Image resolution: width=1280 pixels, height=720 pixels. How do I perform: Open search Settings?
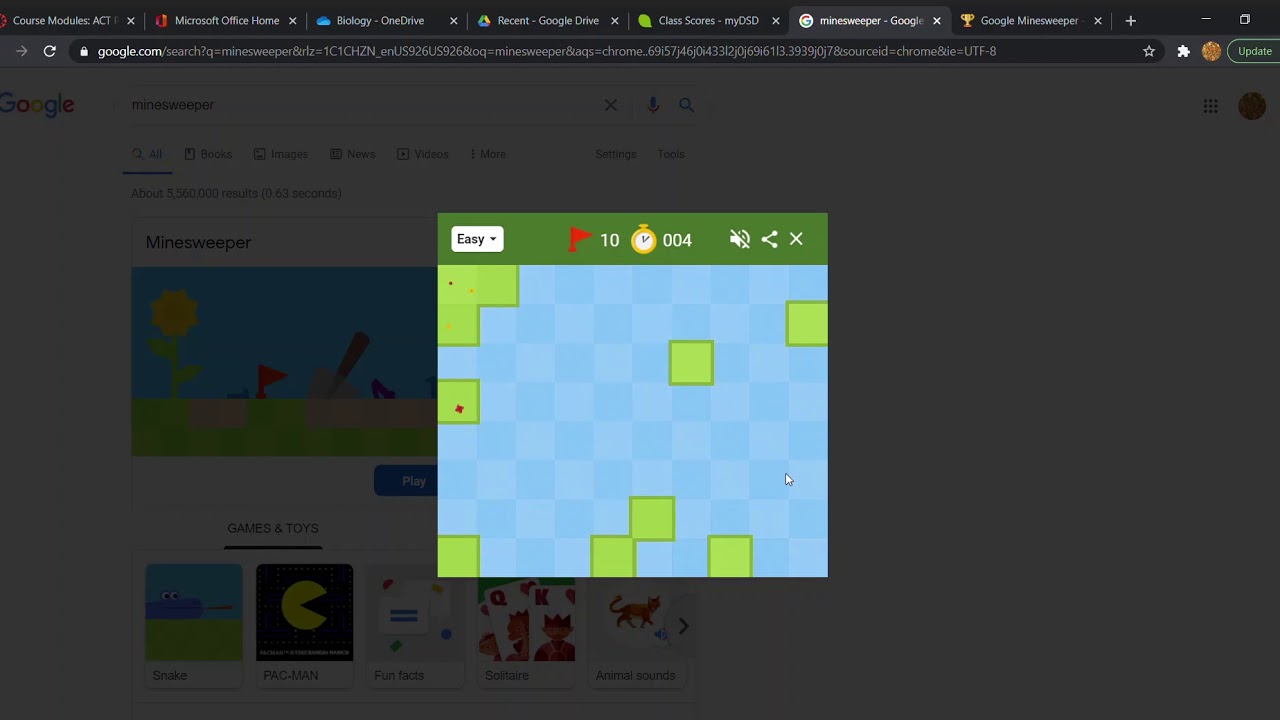(616, 154)
